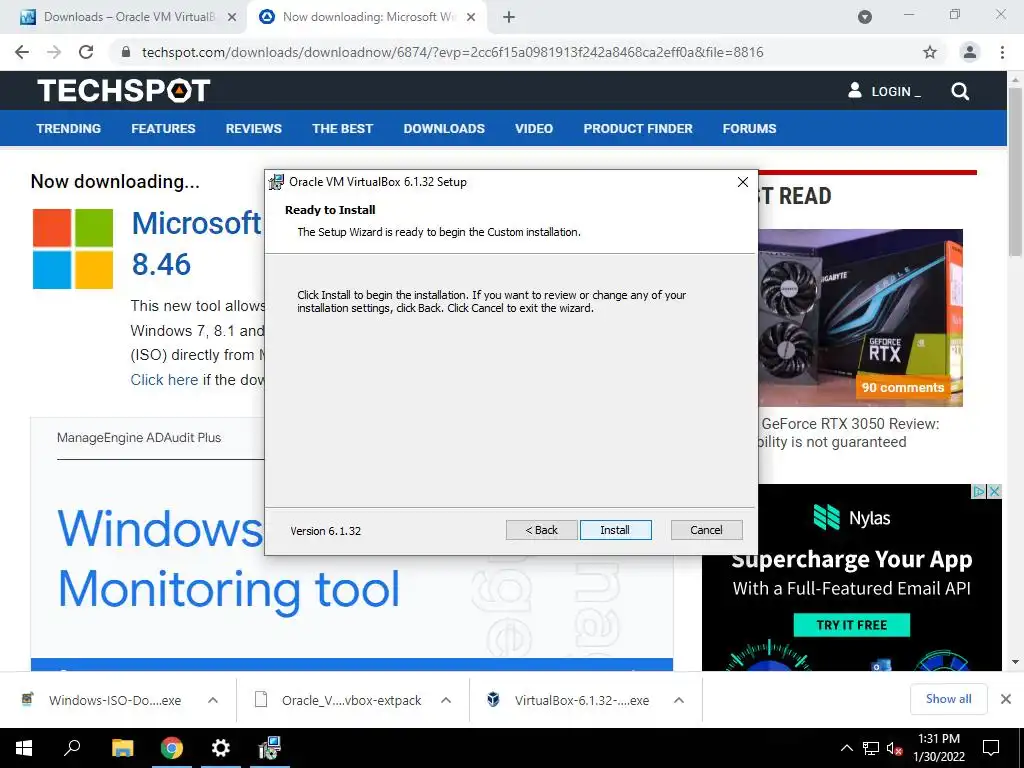Close the VirtualBox Setup dialog
The width and height of the screenshot is (1024, 768).
tap(743, 182)
